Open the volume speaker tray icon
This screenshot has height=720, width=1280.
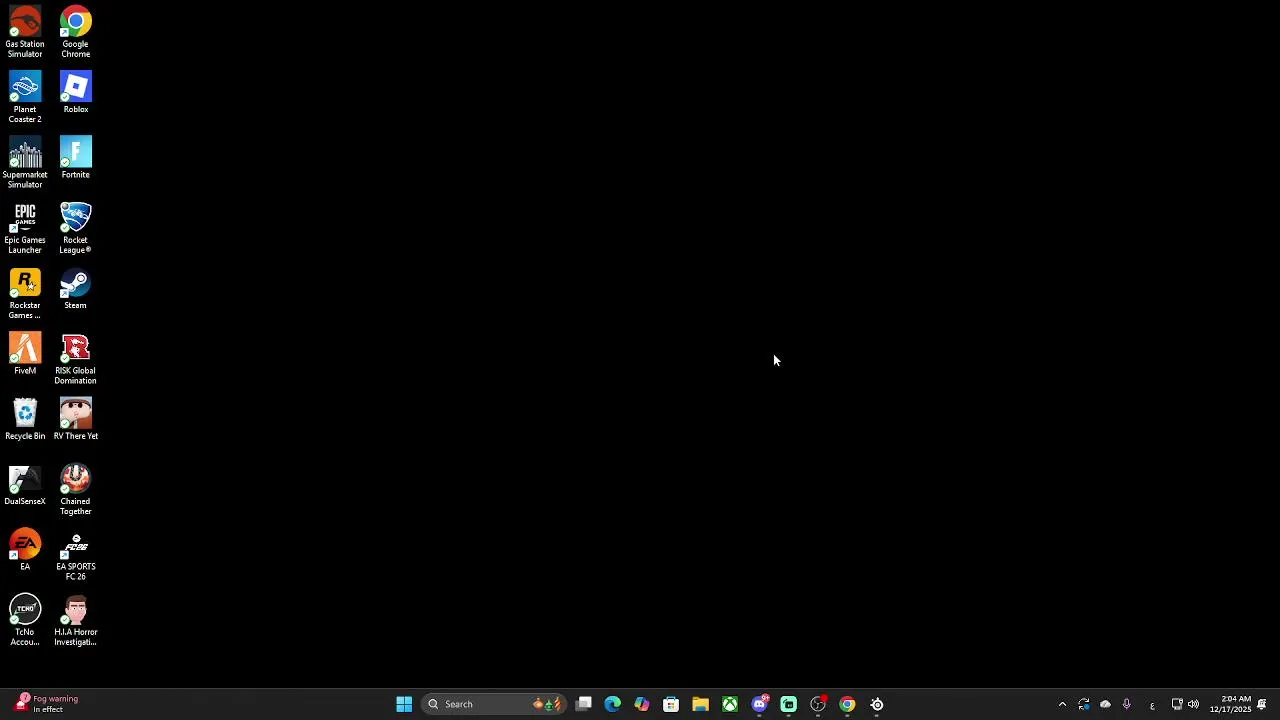point(1193,704)
